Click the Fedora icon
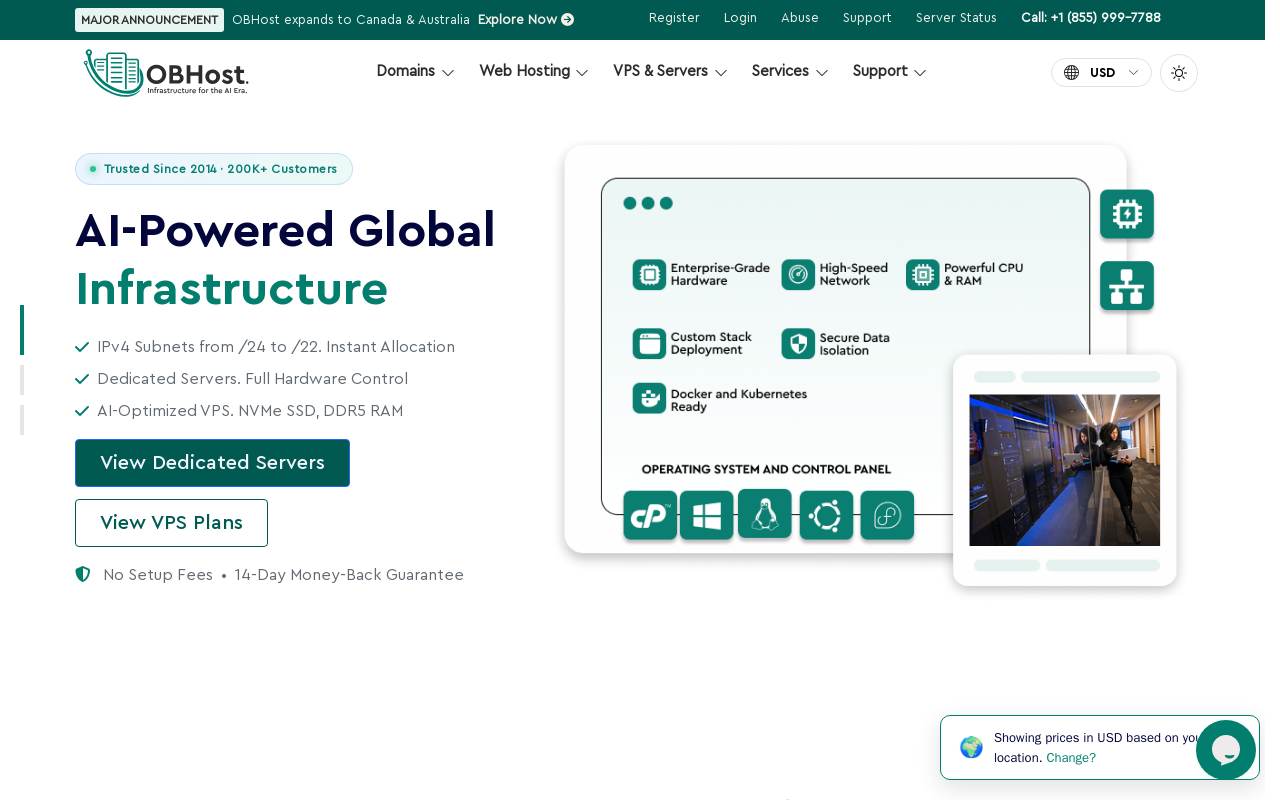Viewport: 1280px width, 800px height. [887, 515]
